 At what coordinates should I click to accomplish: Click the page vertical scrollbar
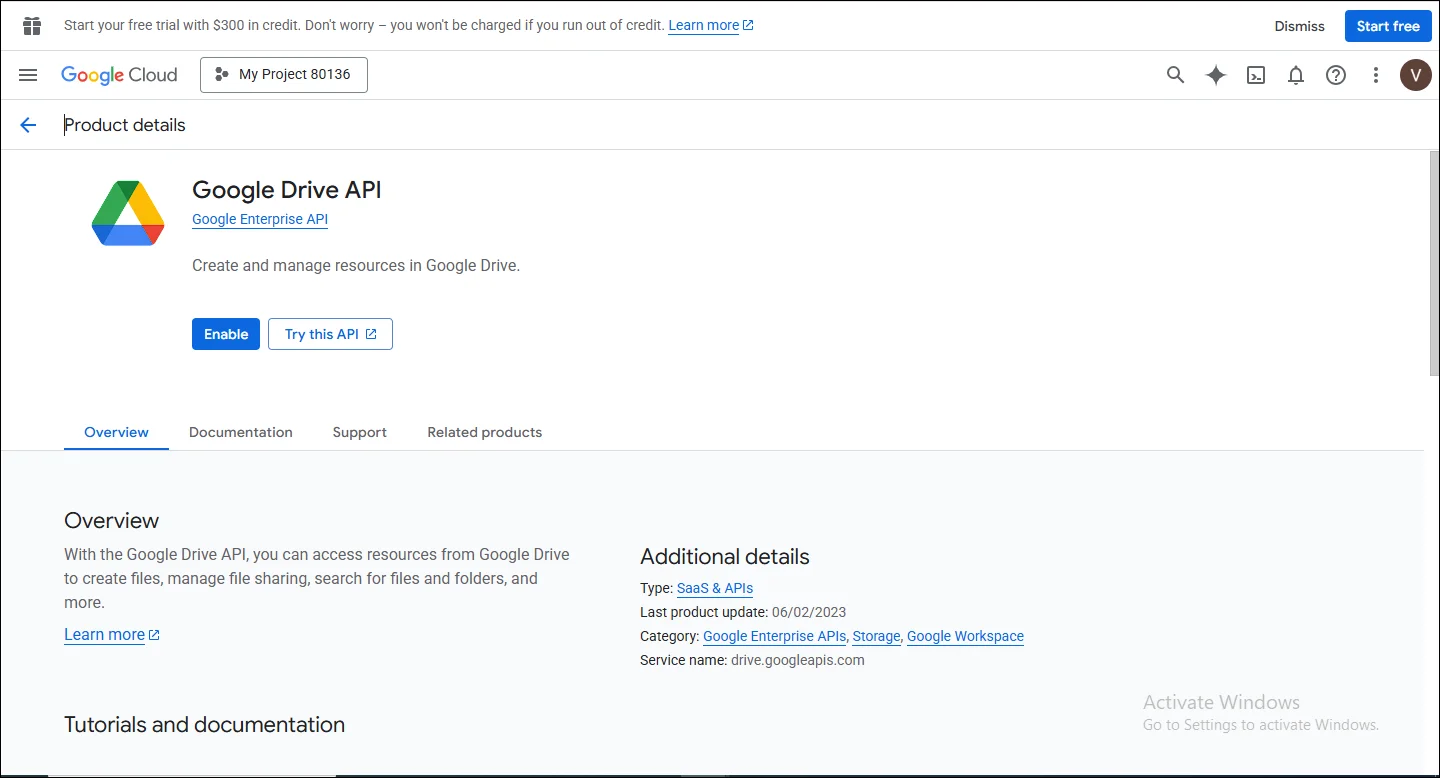coord(1434,264)
